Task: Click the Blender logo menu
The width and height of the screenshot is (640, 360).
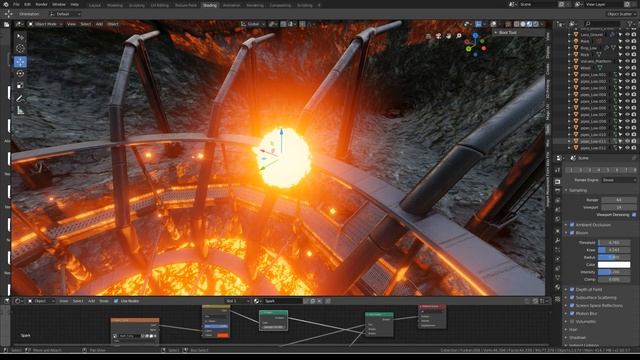Action: click(x=5, y=4)
